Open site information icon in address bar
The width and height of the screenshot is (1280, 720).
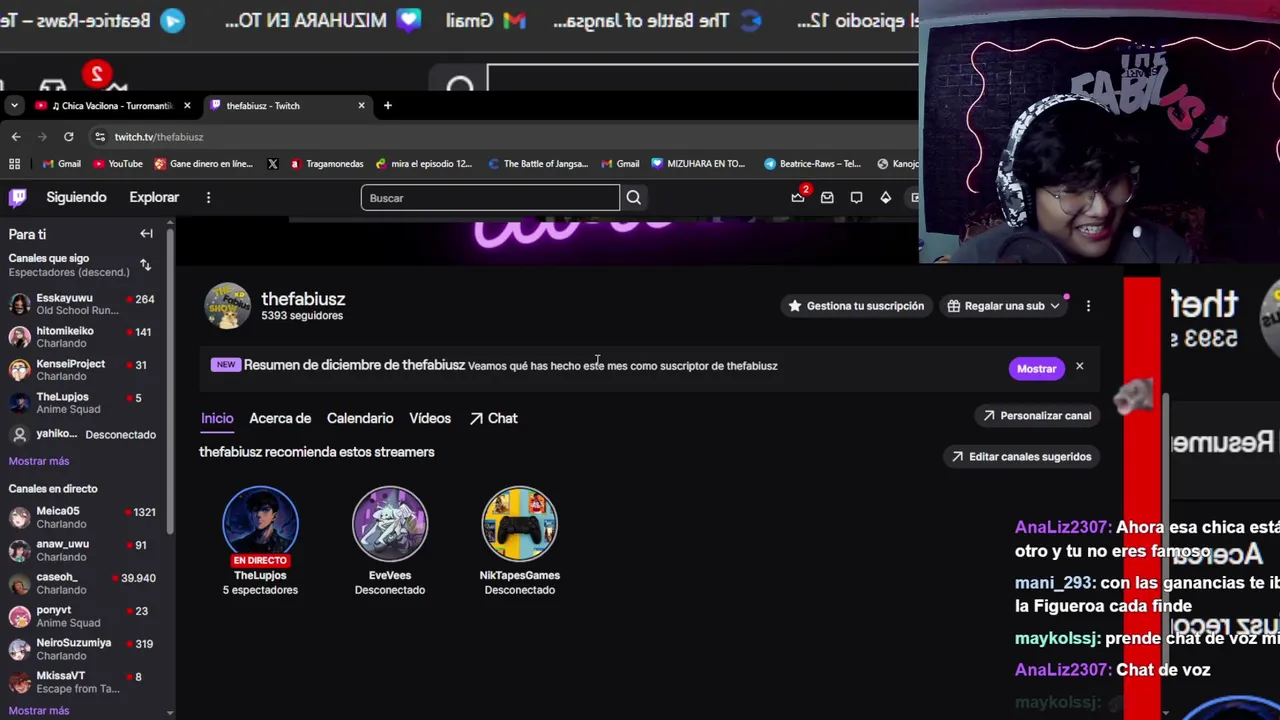click(x=100, y=137)
